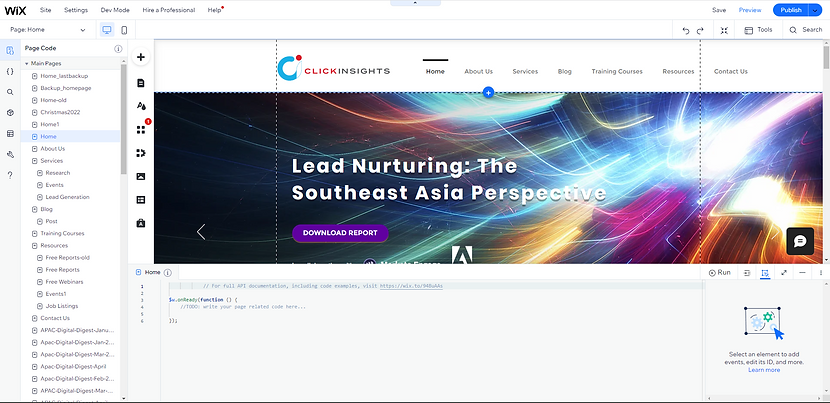Click Contact Us in site navigation
This screenshot has width=830, height=403.
click(730, 71)
